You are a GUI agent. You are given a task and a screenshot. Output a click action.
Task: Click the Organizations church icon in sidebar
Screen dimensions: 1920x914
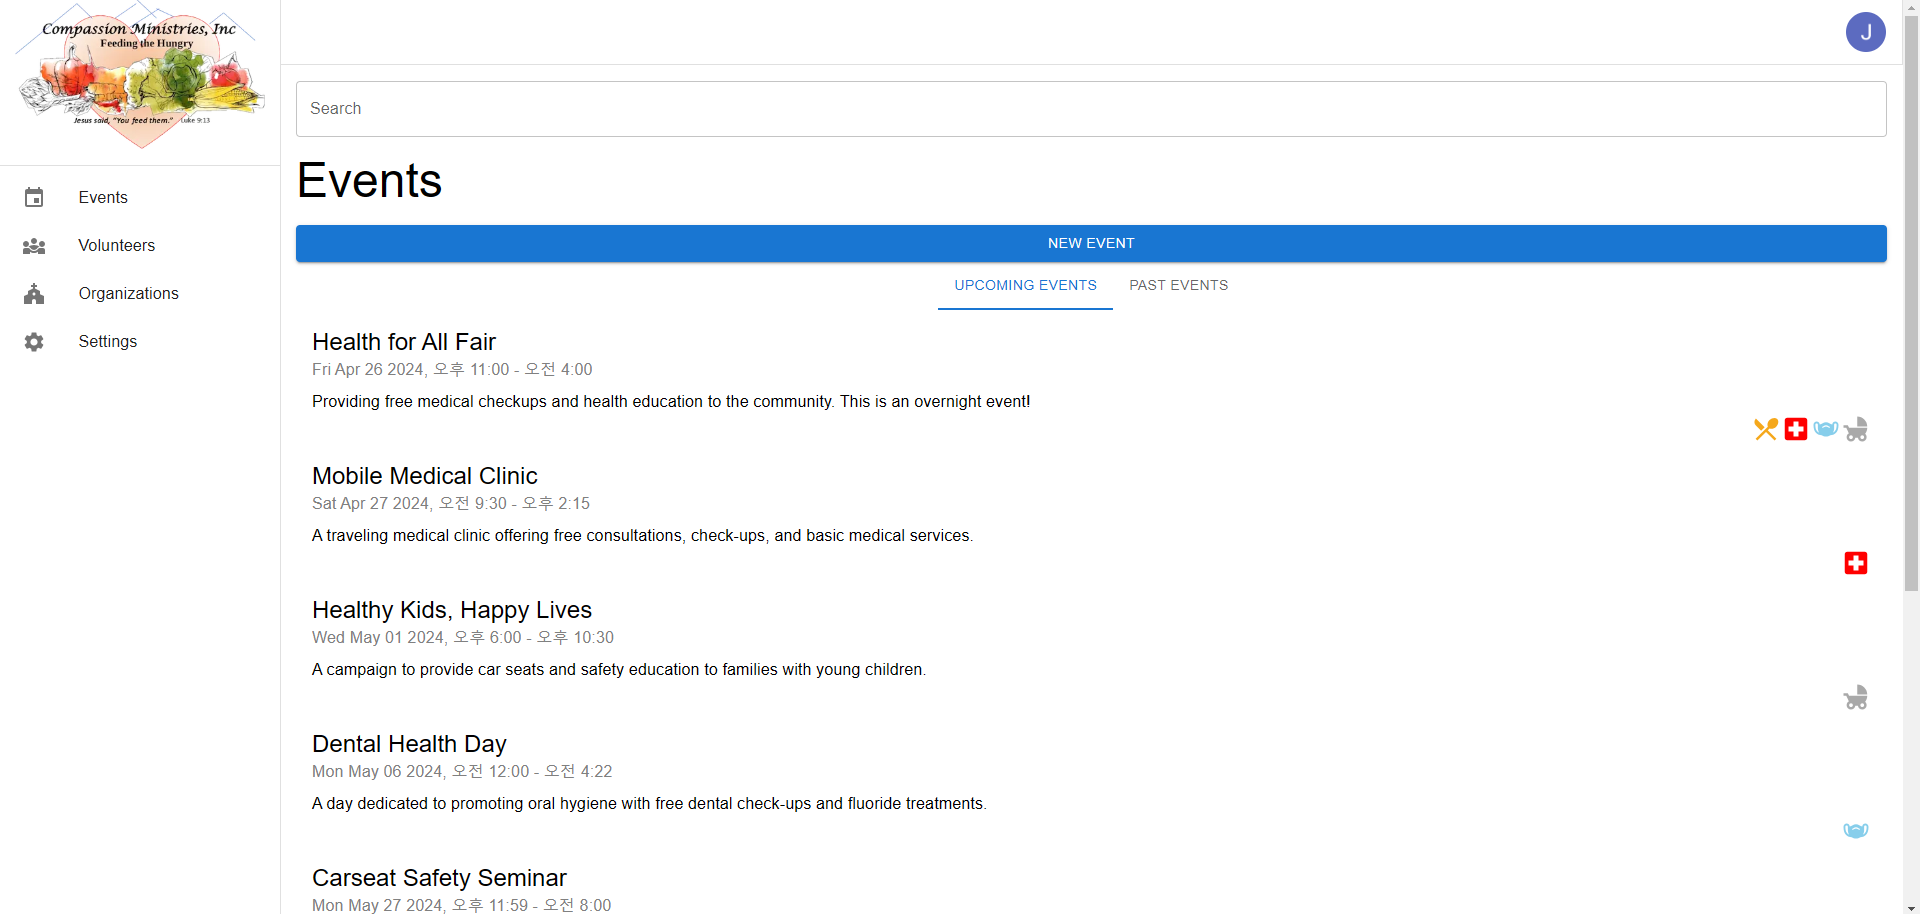tap(34, 294)
